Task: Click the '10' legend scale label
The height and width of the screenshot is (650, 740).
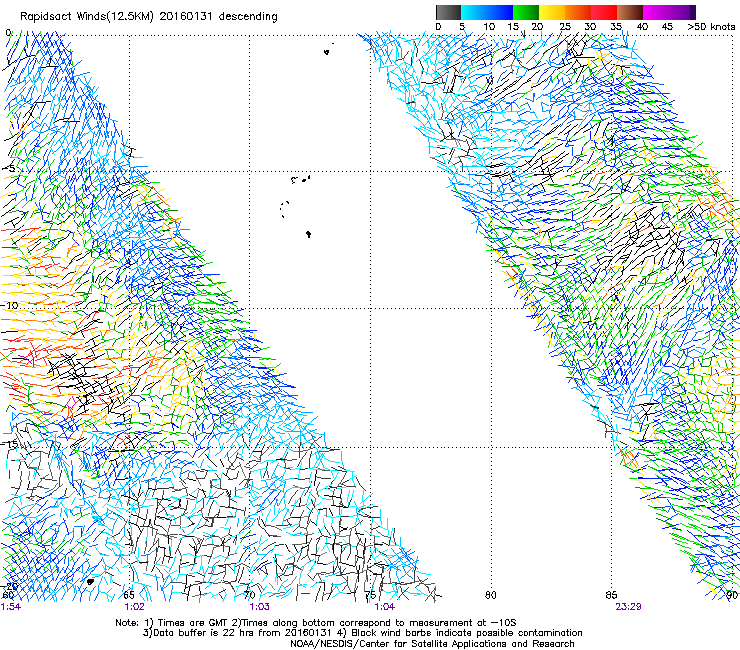Action: [x=489, y=27]
